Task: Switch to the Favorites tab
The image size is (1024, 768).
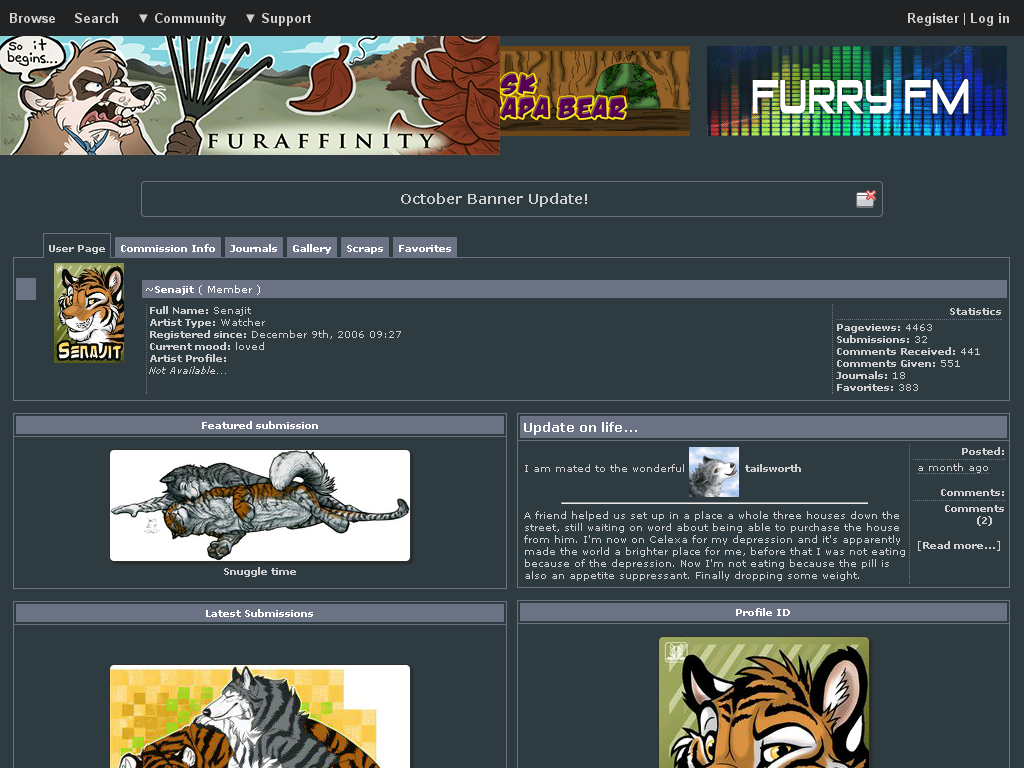Action: (x=424, y=248)
